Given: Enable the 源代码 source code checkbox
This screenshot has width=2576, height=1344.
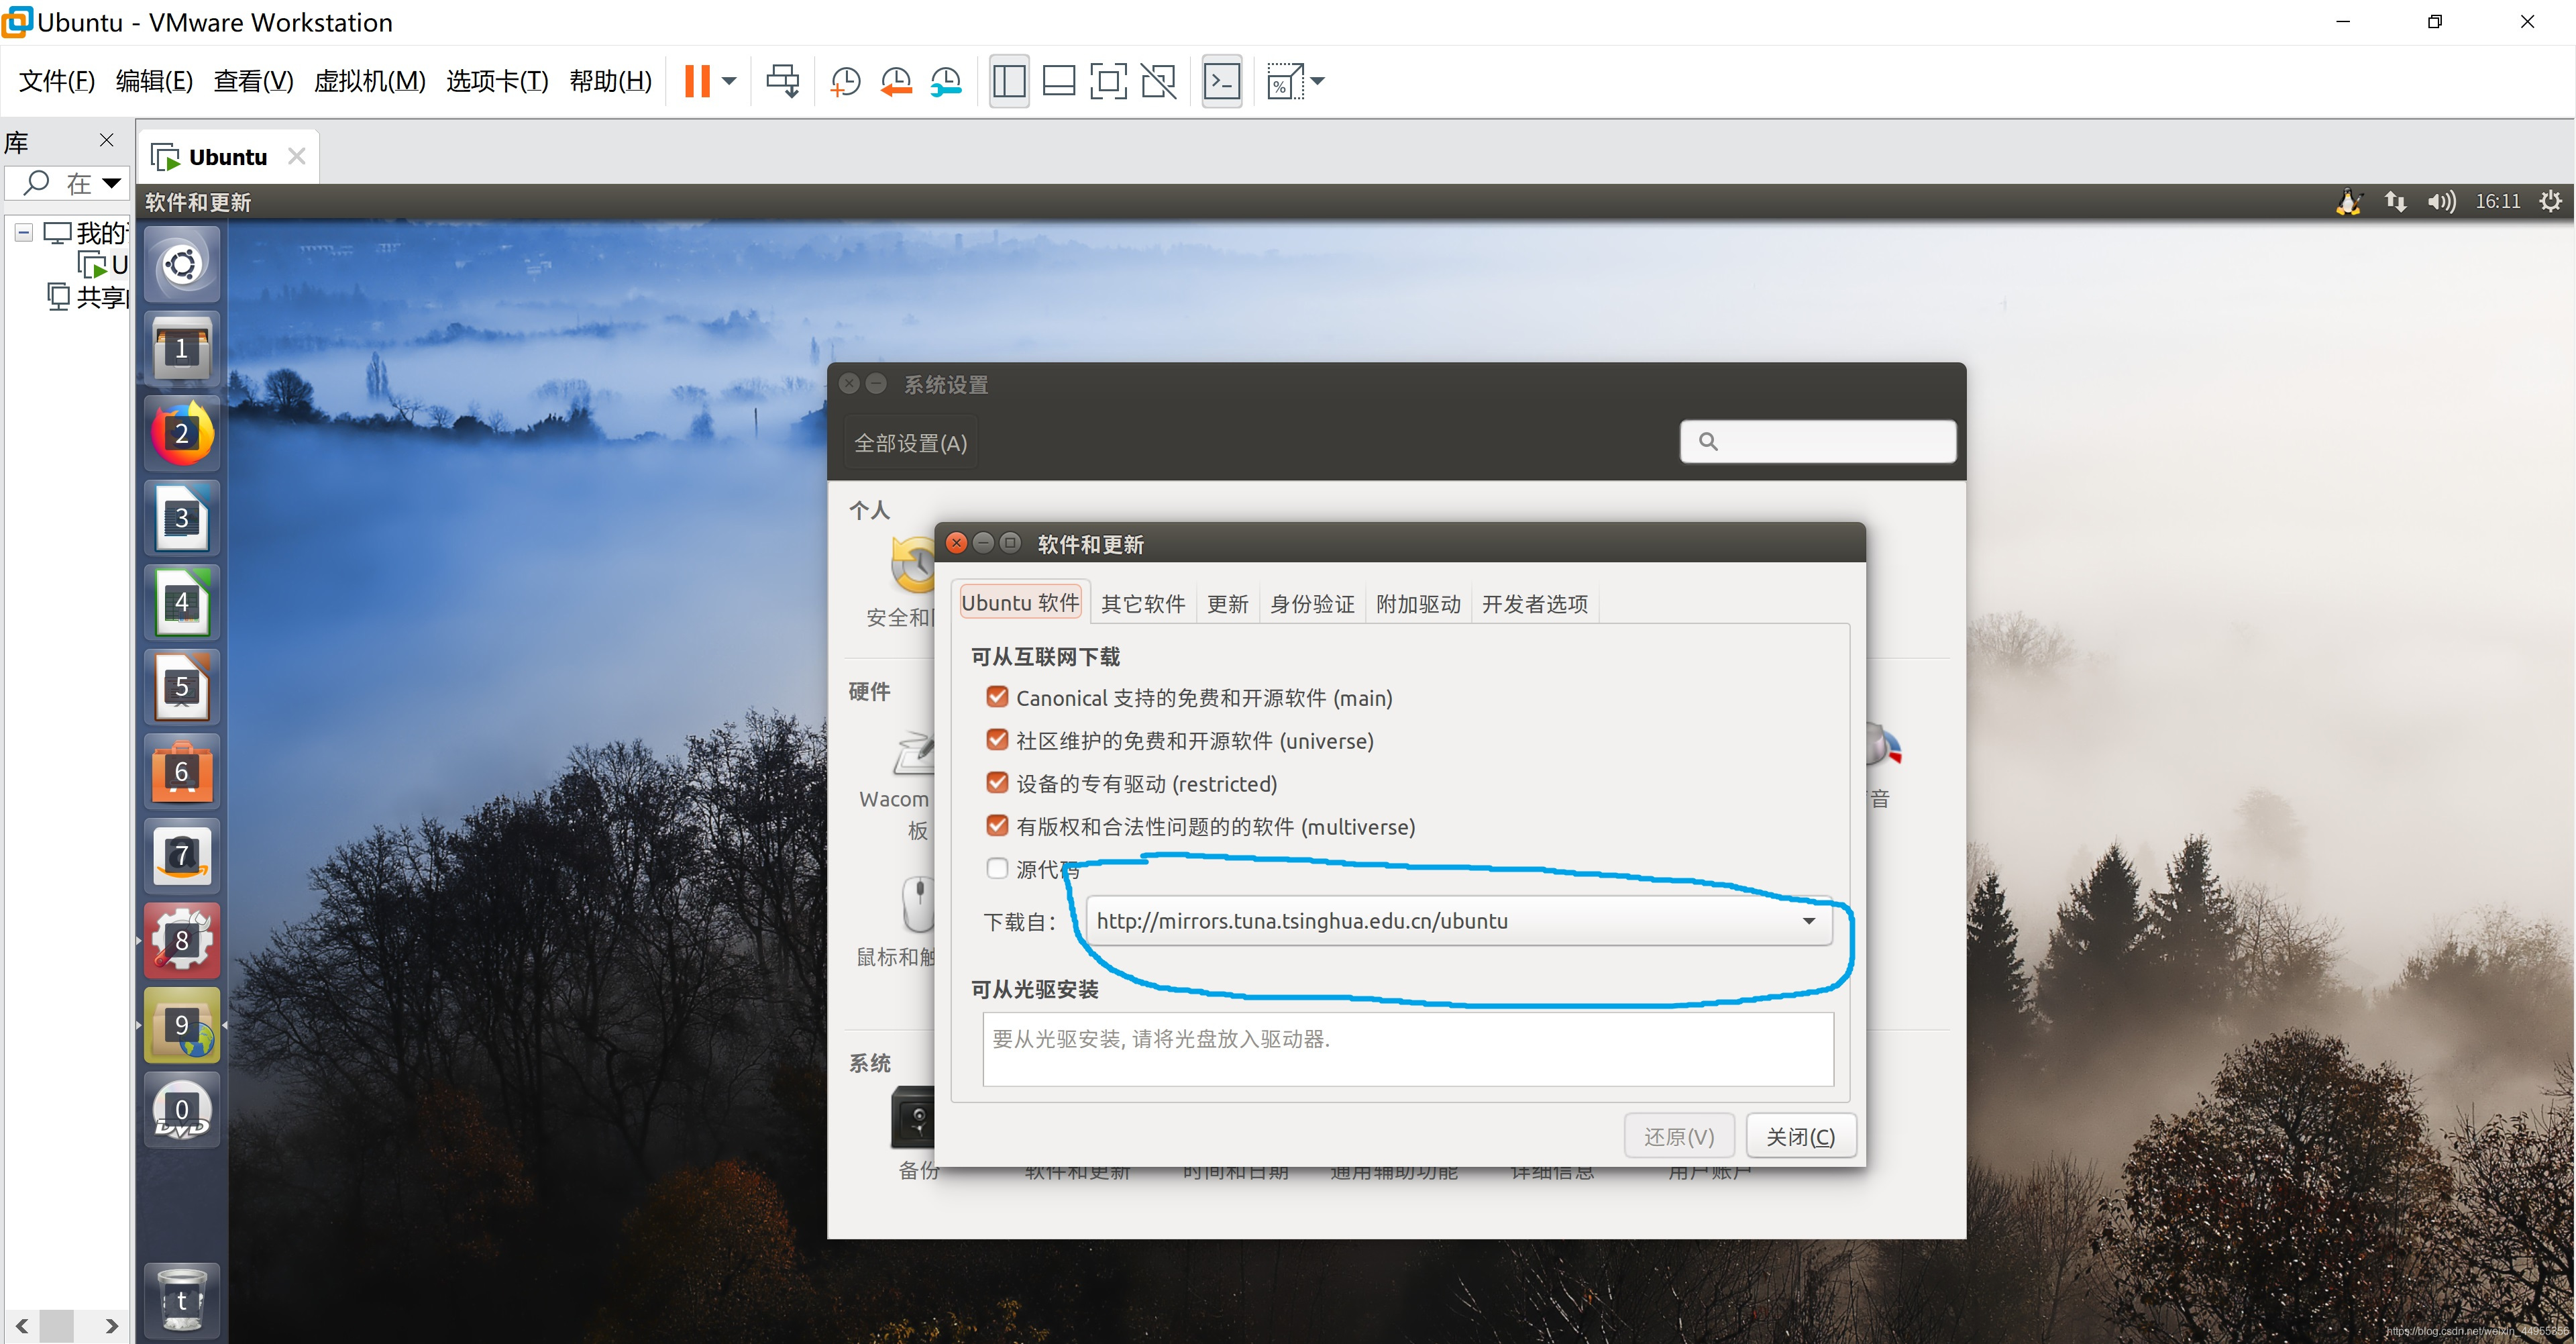Looking at the screenshot, I should click(997, 869).
